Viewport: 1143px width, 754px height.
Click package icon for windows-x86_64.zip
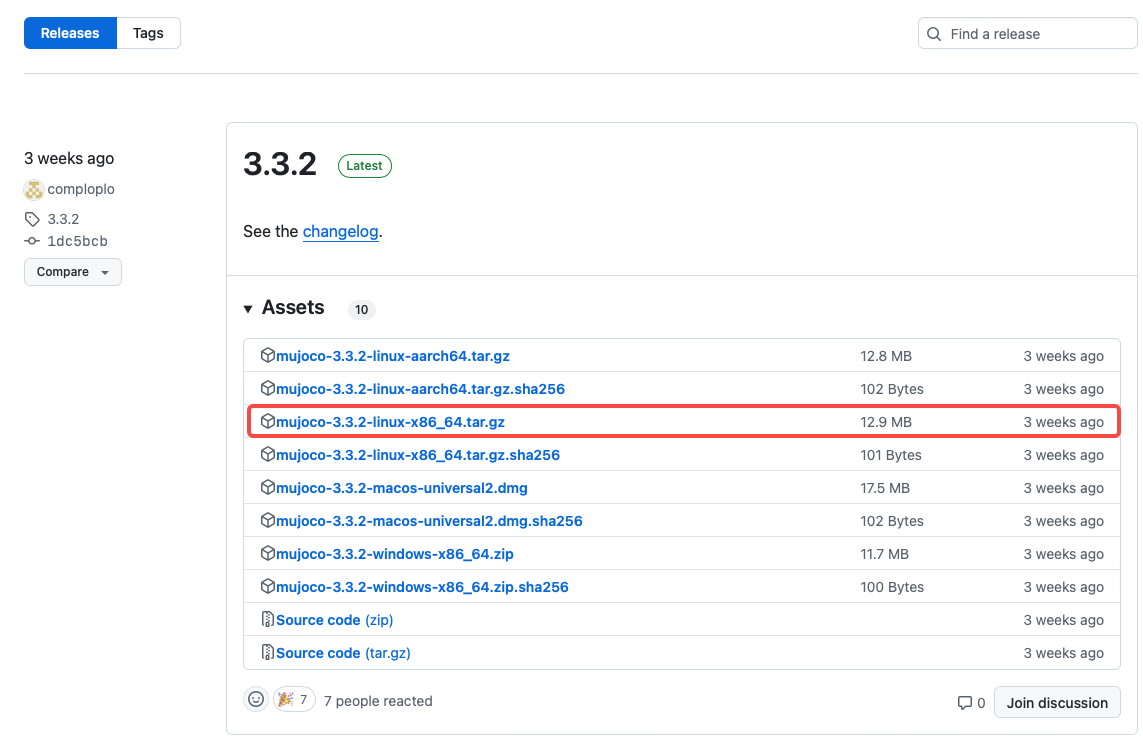tap(268, 553)
